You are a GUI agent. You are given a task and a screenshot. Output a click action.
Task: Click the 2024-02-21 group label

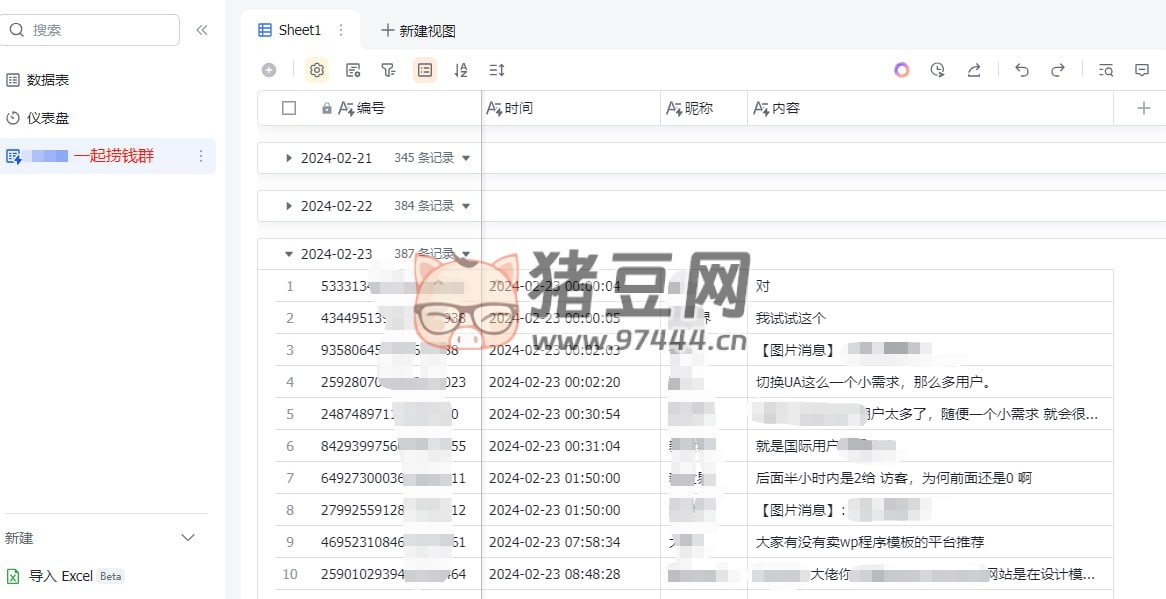pyautogui.click(x=336, y=158)
